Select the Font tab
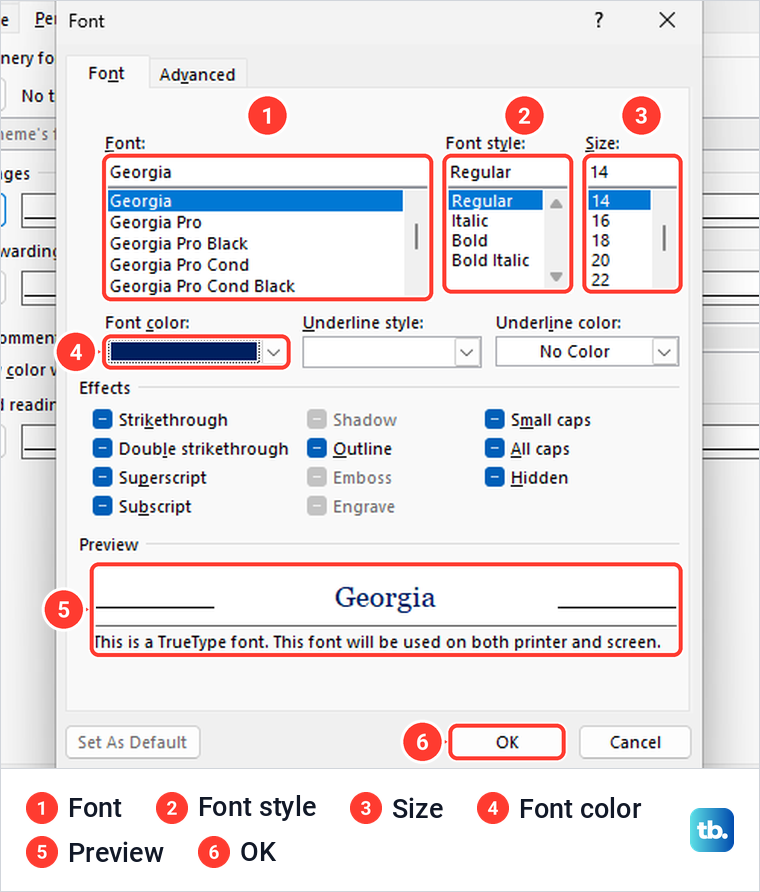 [x=106, y=73]
